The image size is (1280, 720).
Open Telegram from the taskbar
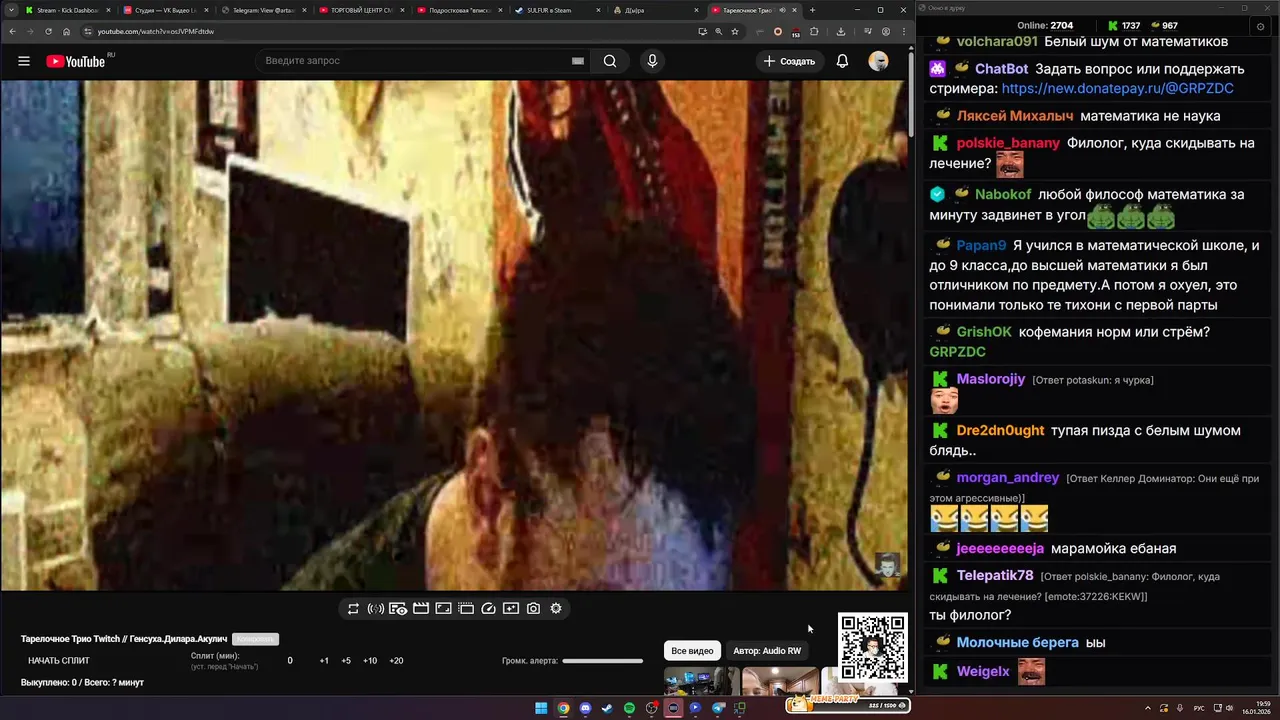(x=718, y=708)
